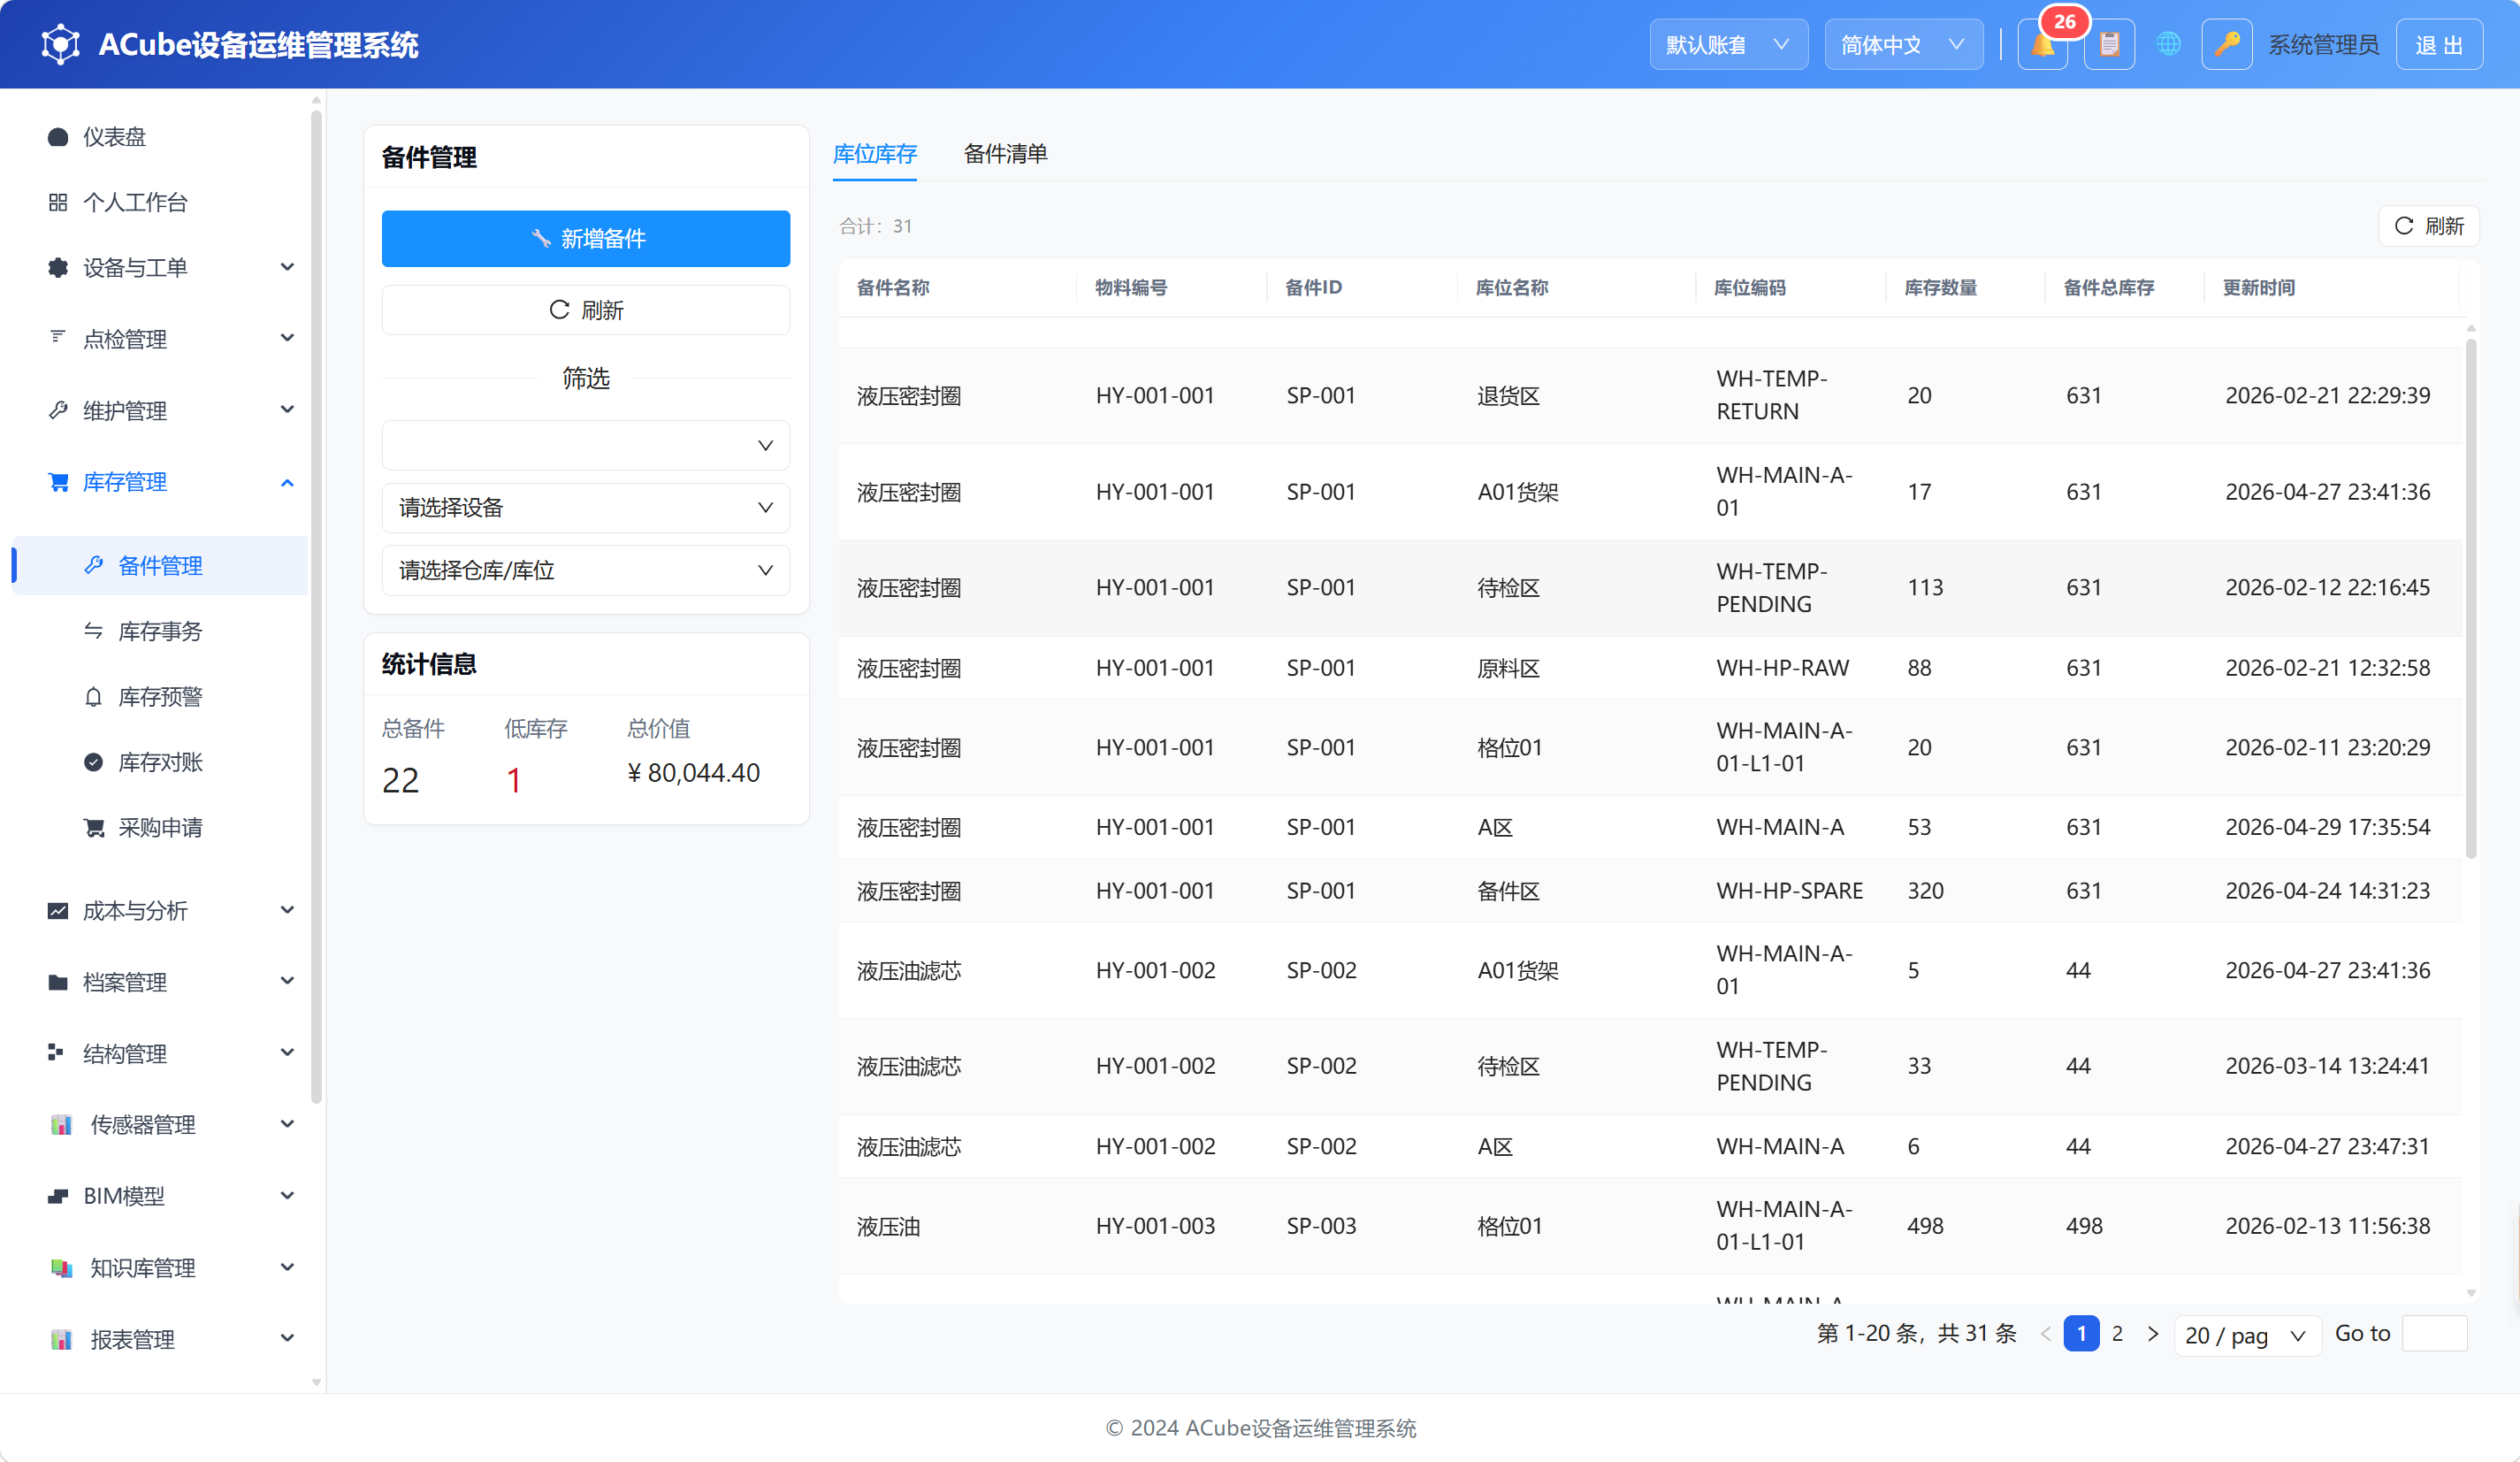Viewport: 2520px width, 1462px height.
Task: Click timestamp 2026-04-29 17:35:54
Action: tap(2327, 828)
